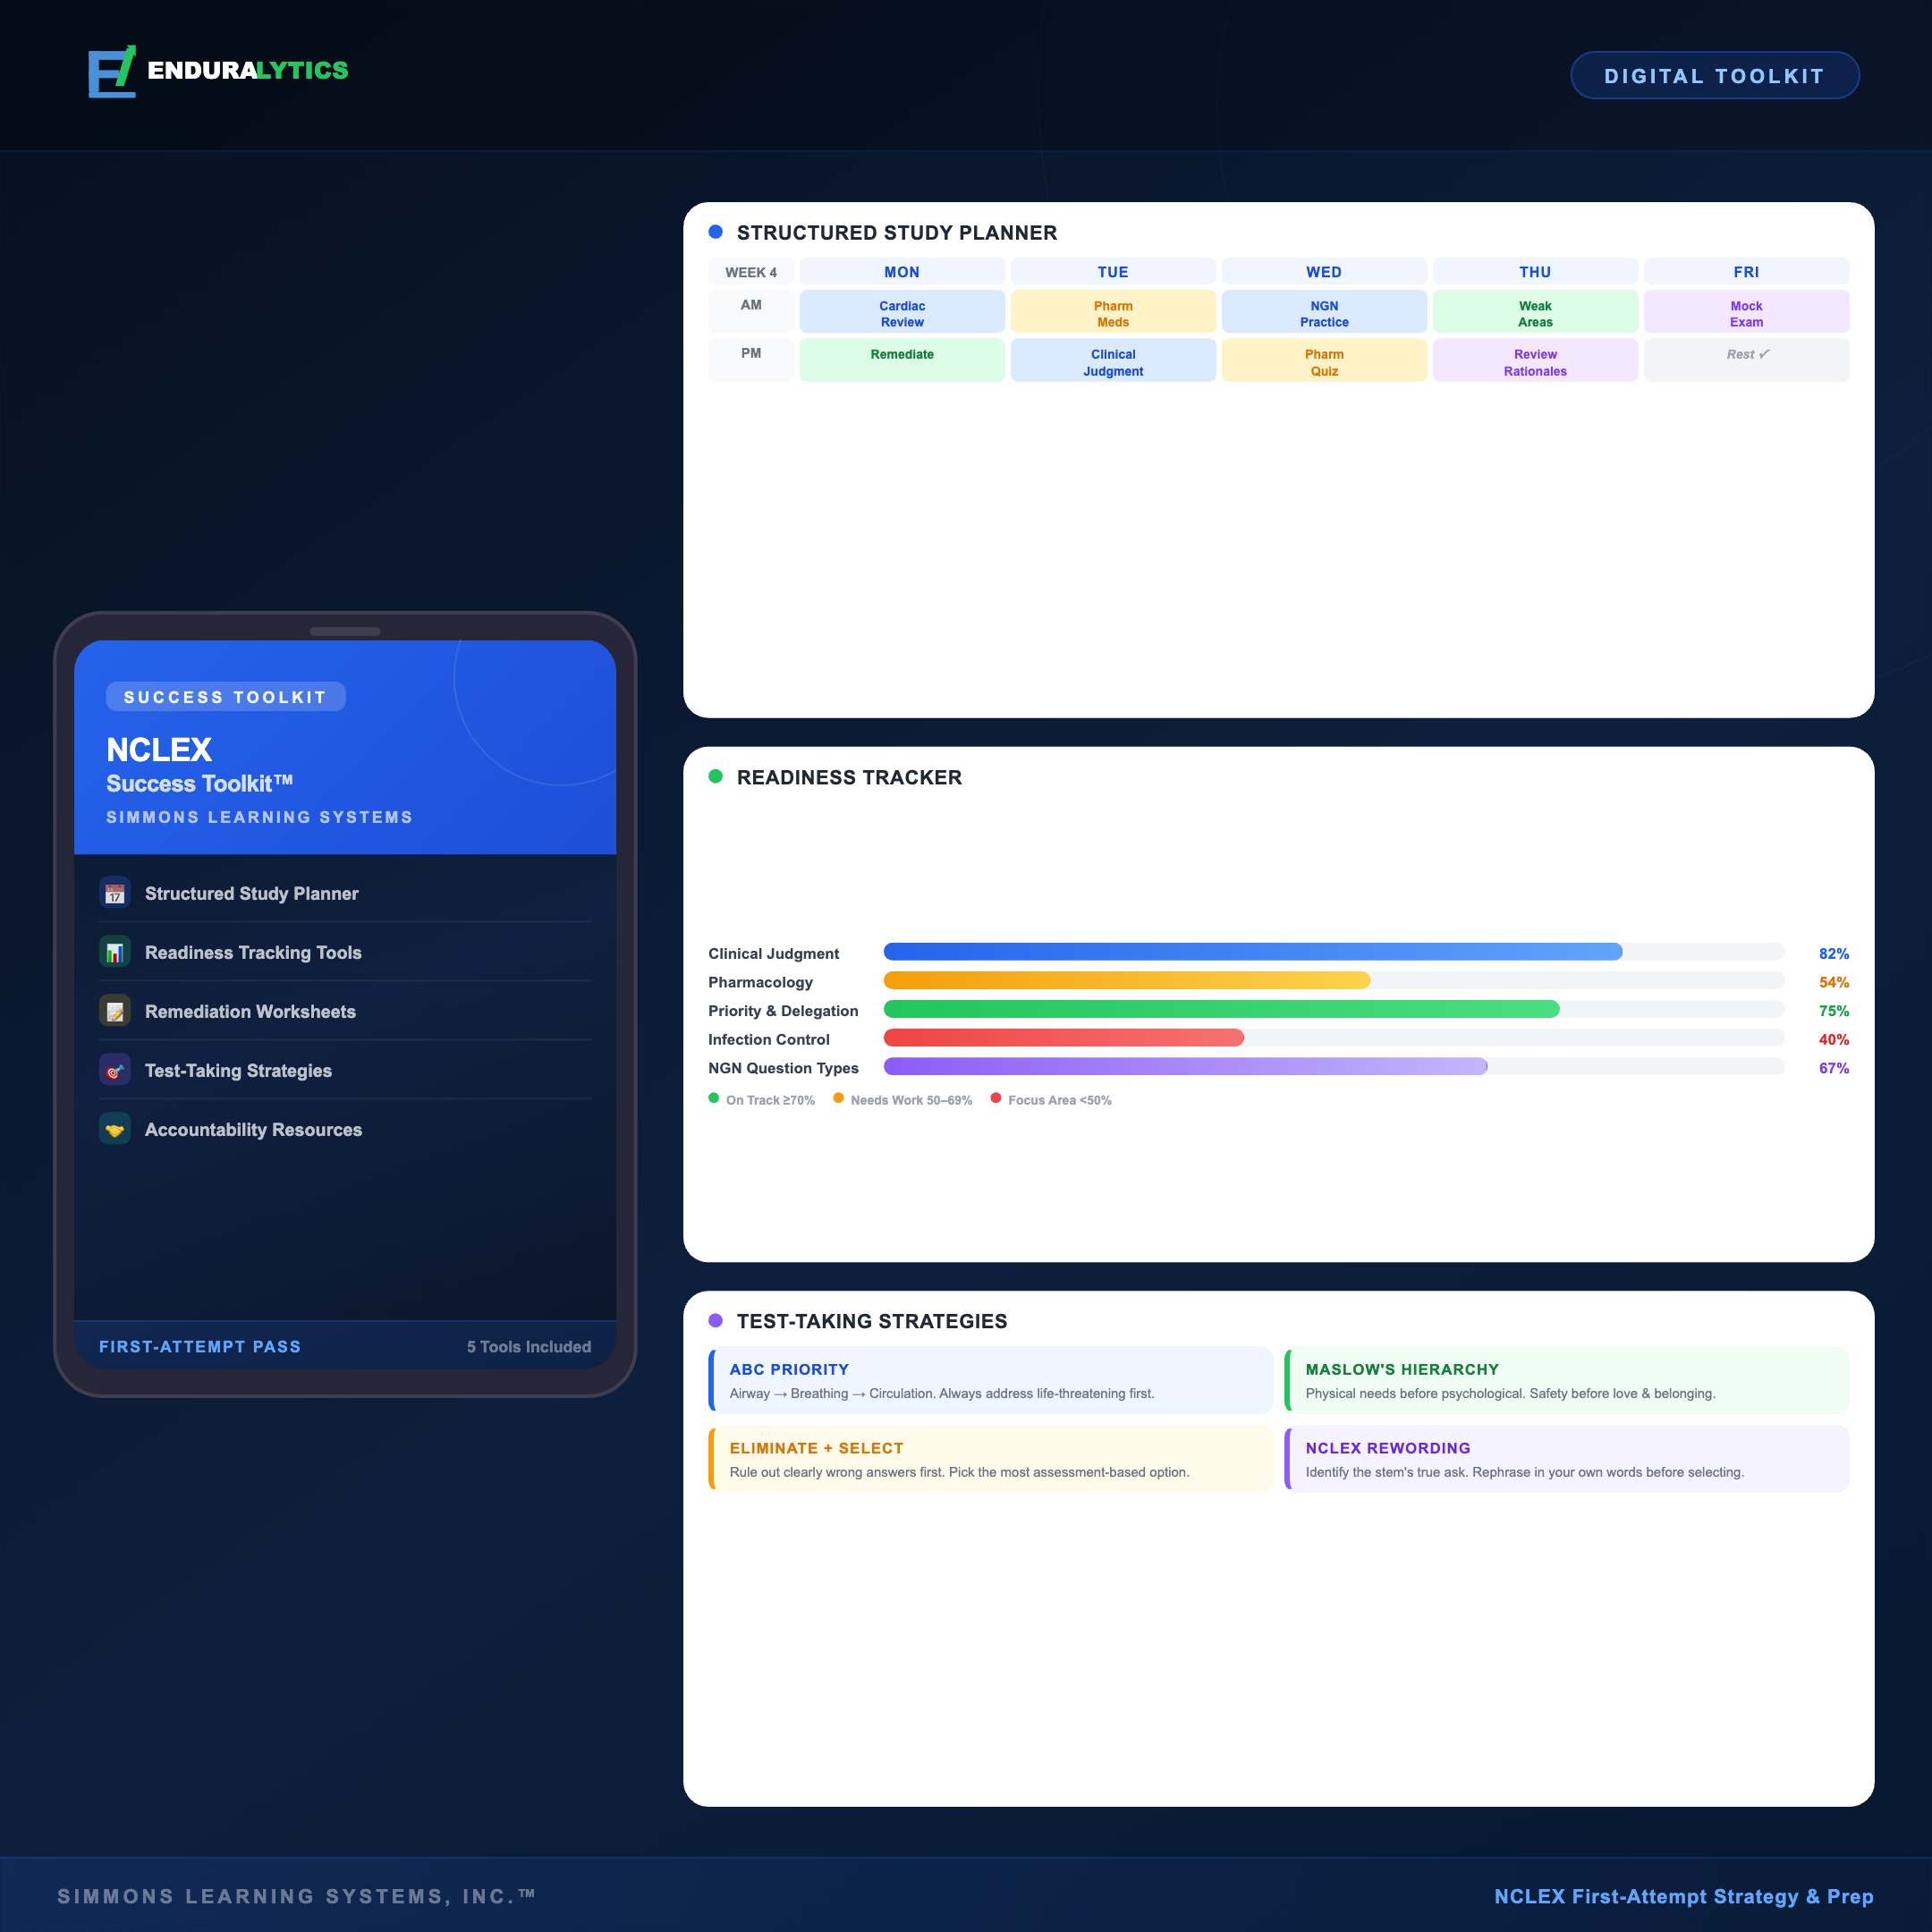Screen dimensions: 1932x1932
Task: Click the blue dot beside Structured Study Planner heading
Action: point(715,232)
